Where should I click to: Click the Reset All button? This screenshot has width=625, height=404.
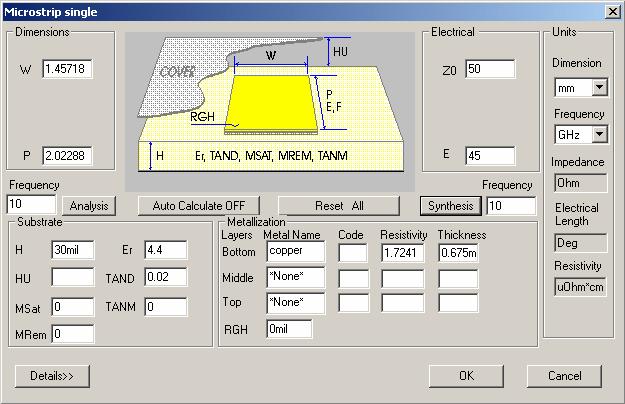coord(339,206)
